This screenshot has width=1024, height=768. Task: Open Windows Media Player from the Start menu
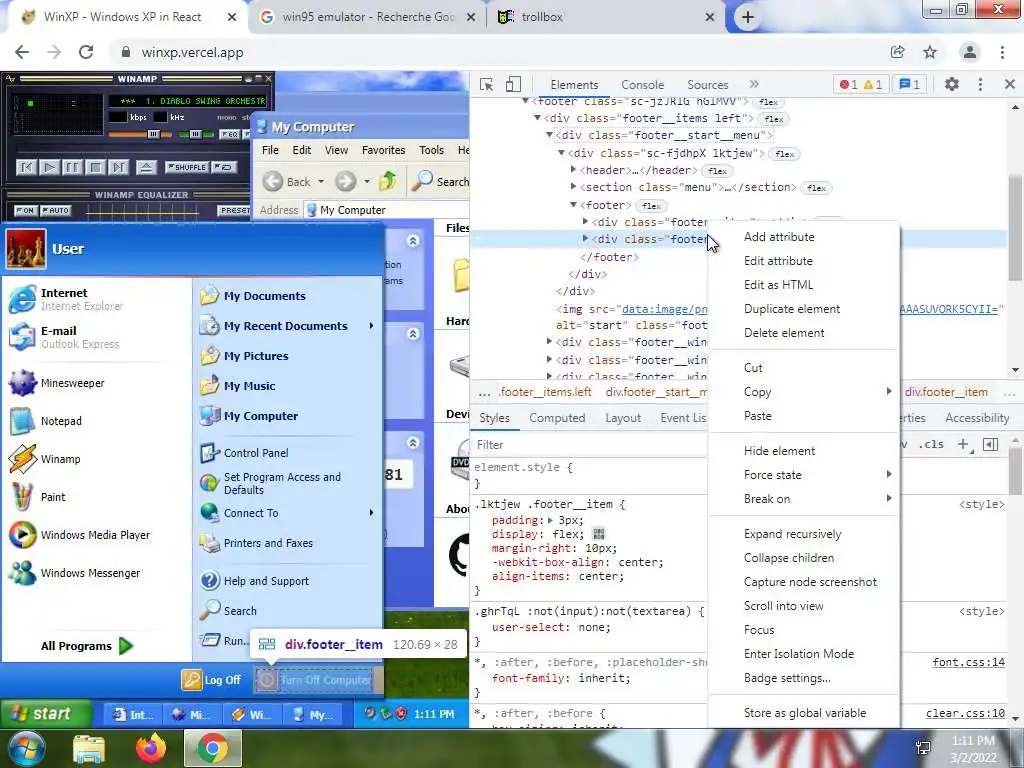click(x=80, y=535)
